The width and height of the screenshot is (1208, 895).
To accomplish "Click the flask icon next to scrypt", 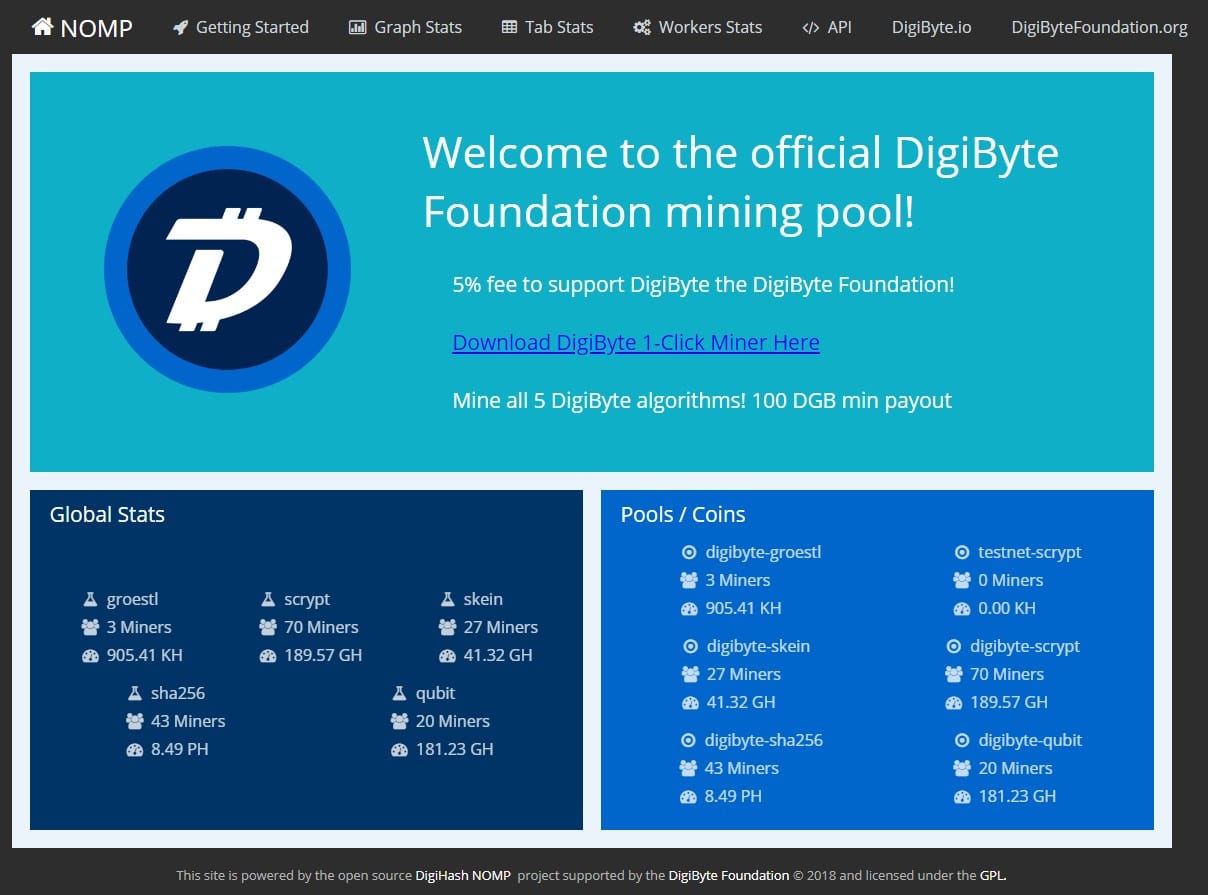I will point(267,600).
